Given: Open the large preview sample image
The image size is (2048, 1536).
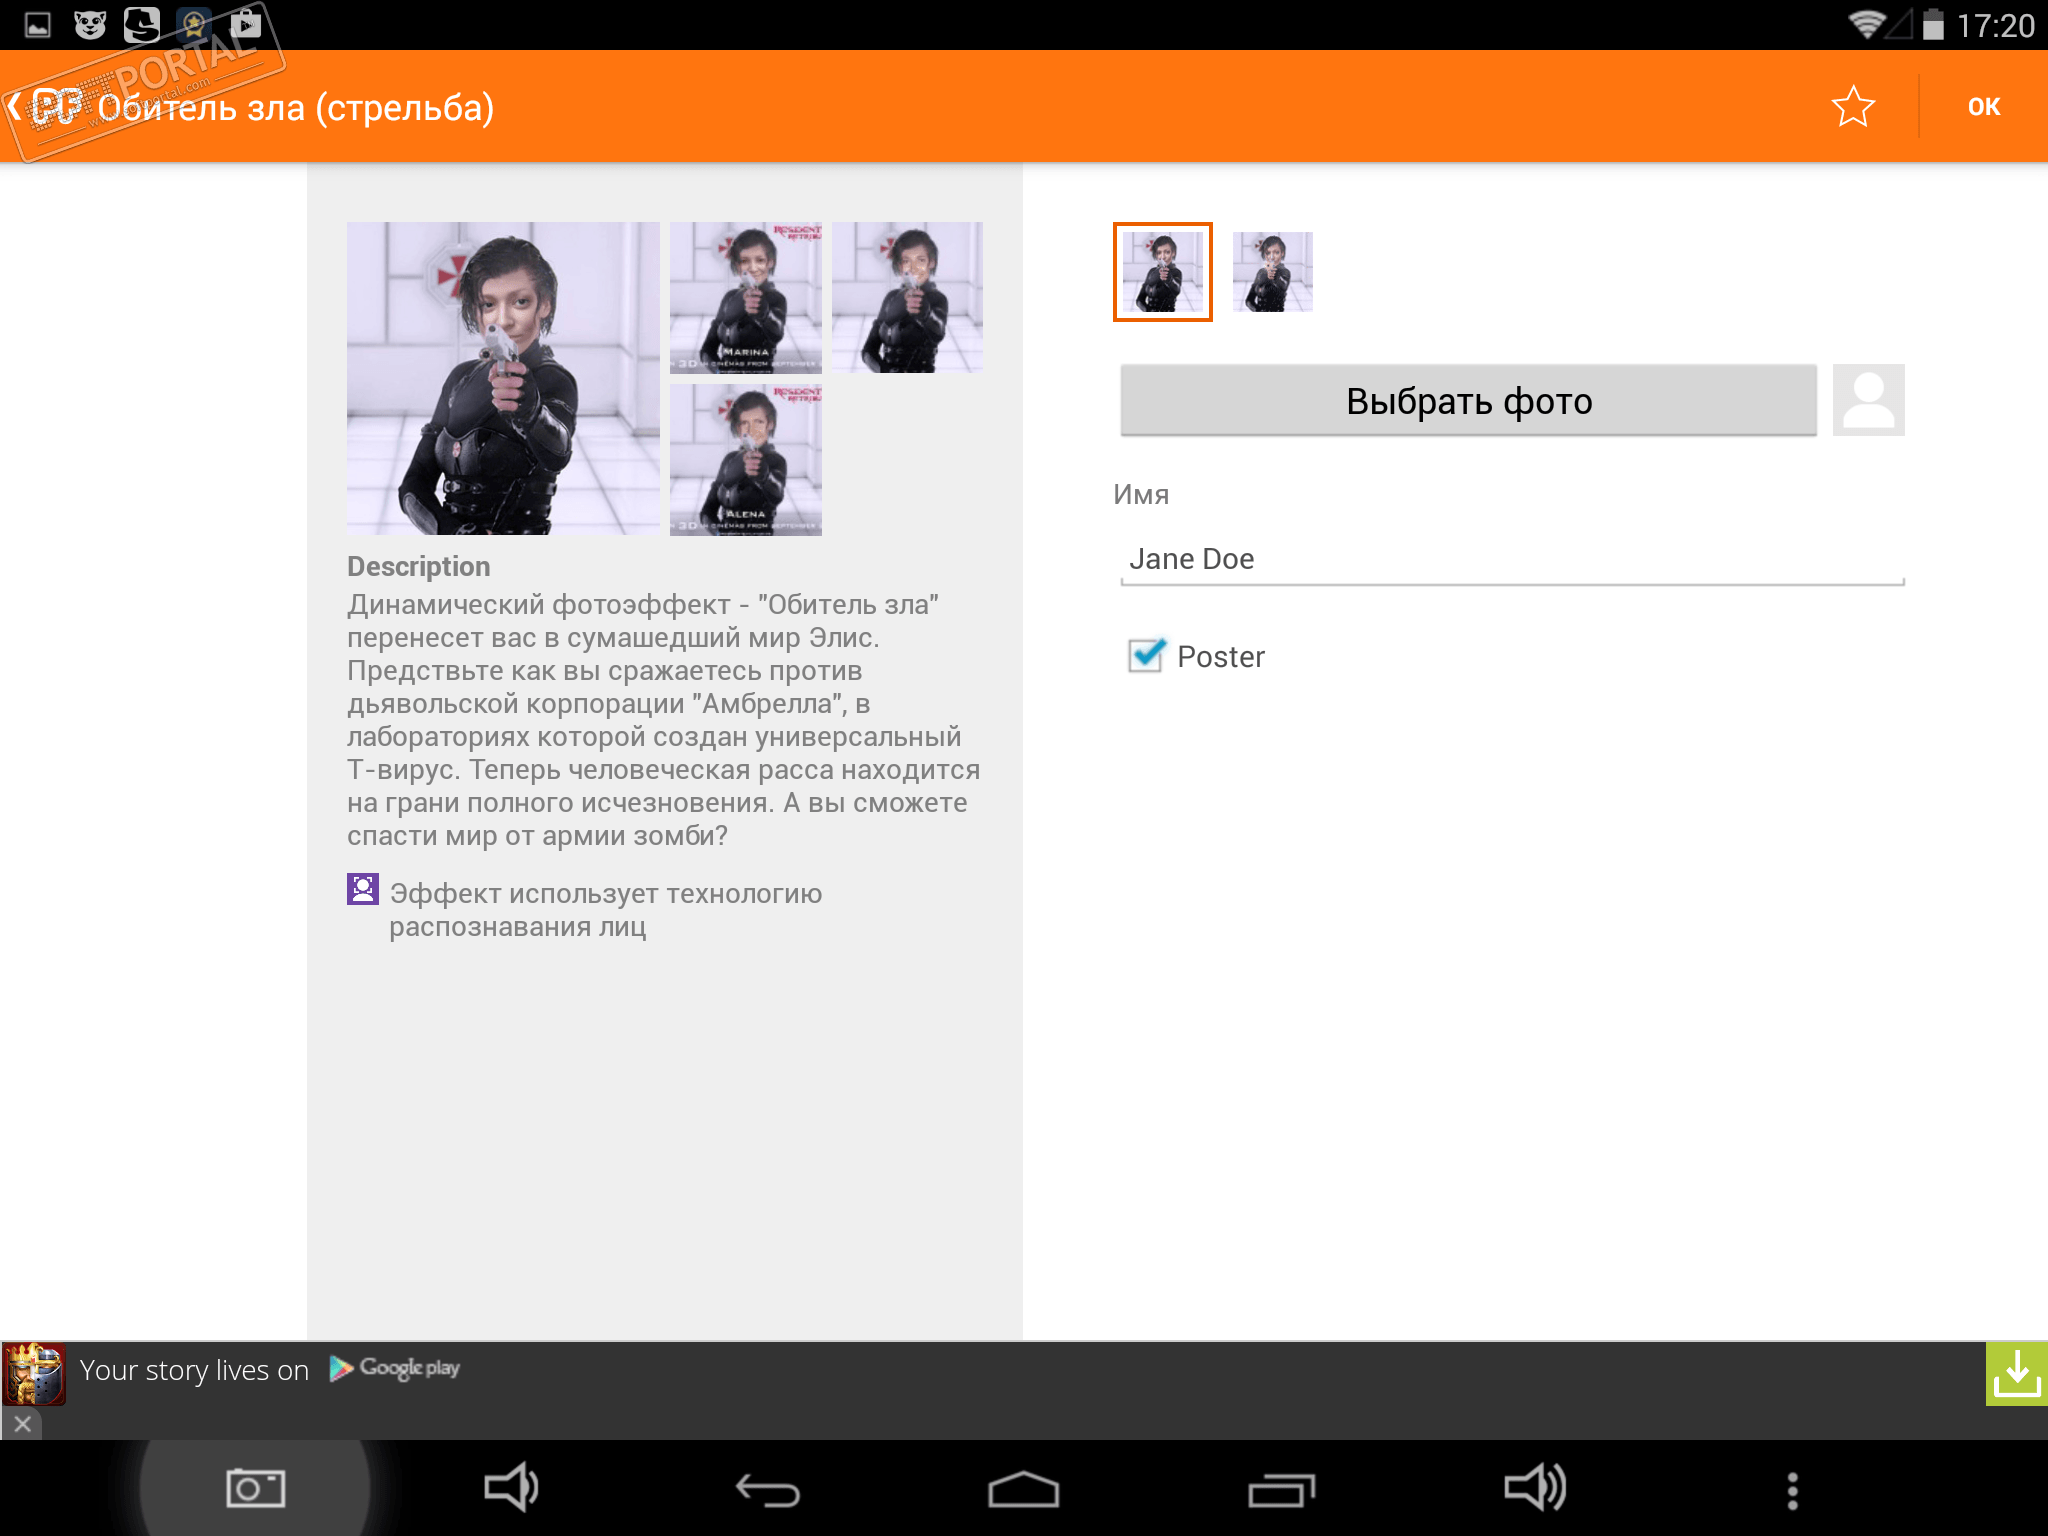Looking at the screenshot, I should pyautogui.click(x=503, y=378).
